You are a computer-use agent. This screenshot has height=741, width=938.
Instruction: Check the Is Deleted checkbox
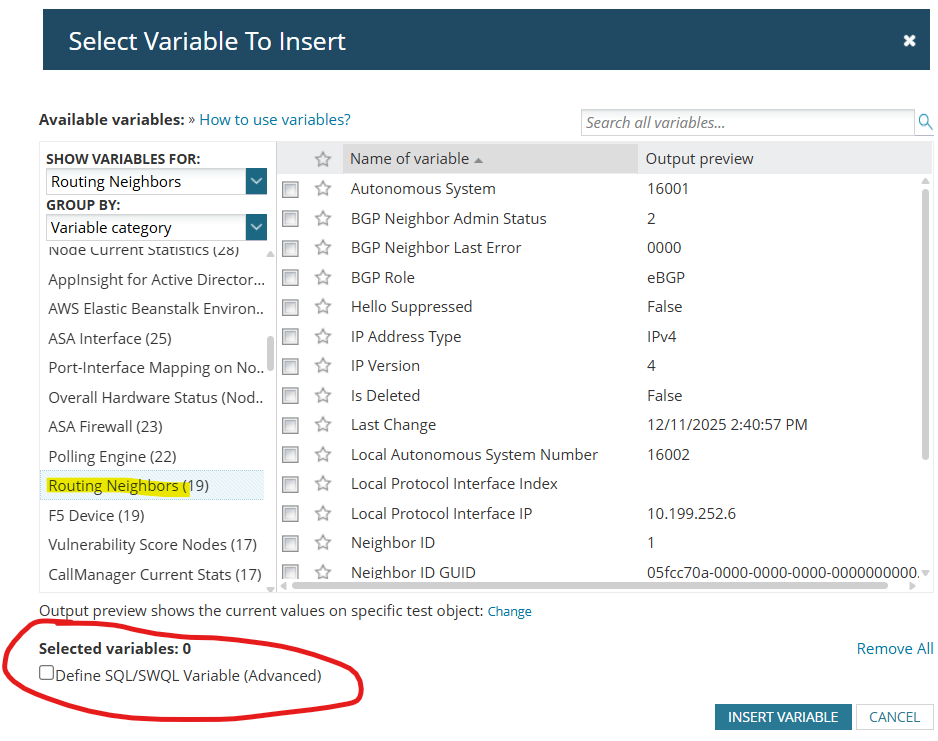(x=291, y=396)
